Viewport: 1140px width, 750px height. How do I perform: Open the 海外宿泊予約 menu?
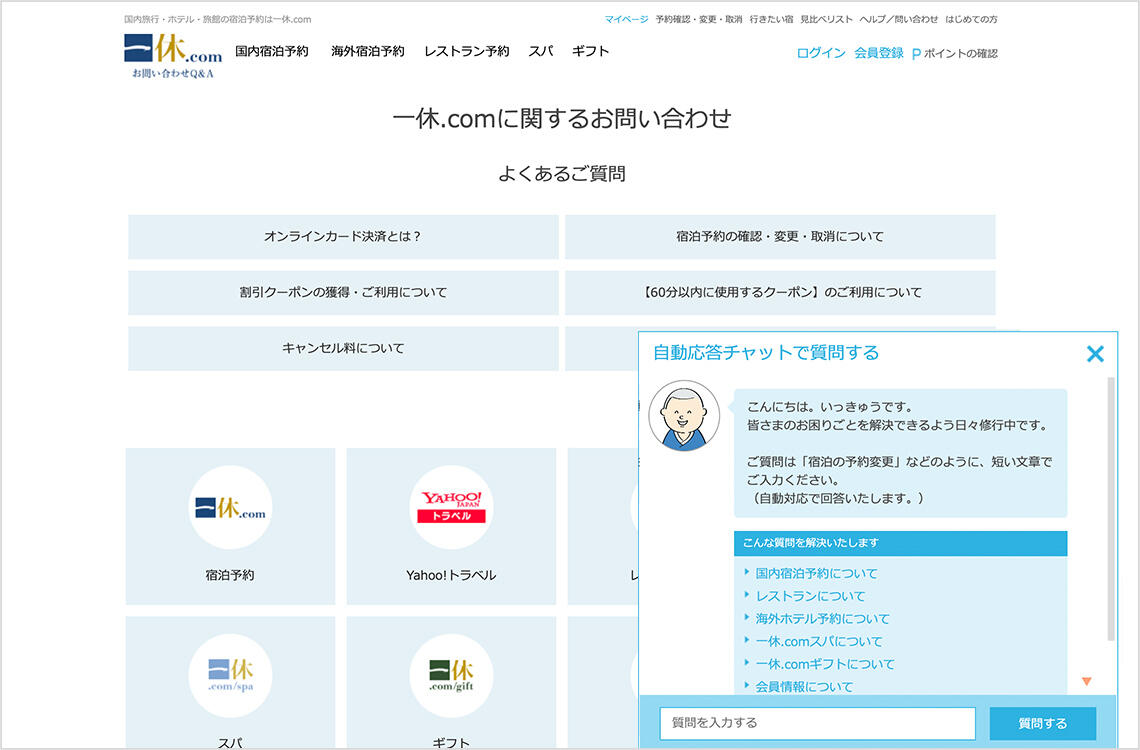(368, 51)
